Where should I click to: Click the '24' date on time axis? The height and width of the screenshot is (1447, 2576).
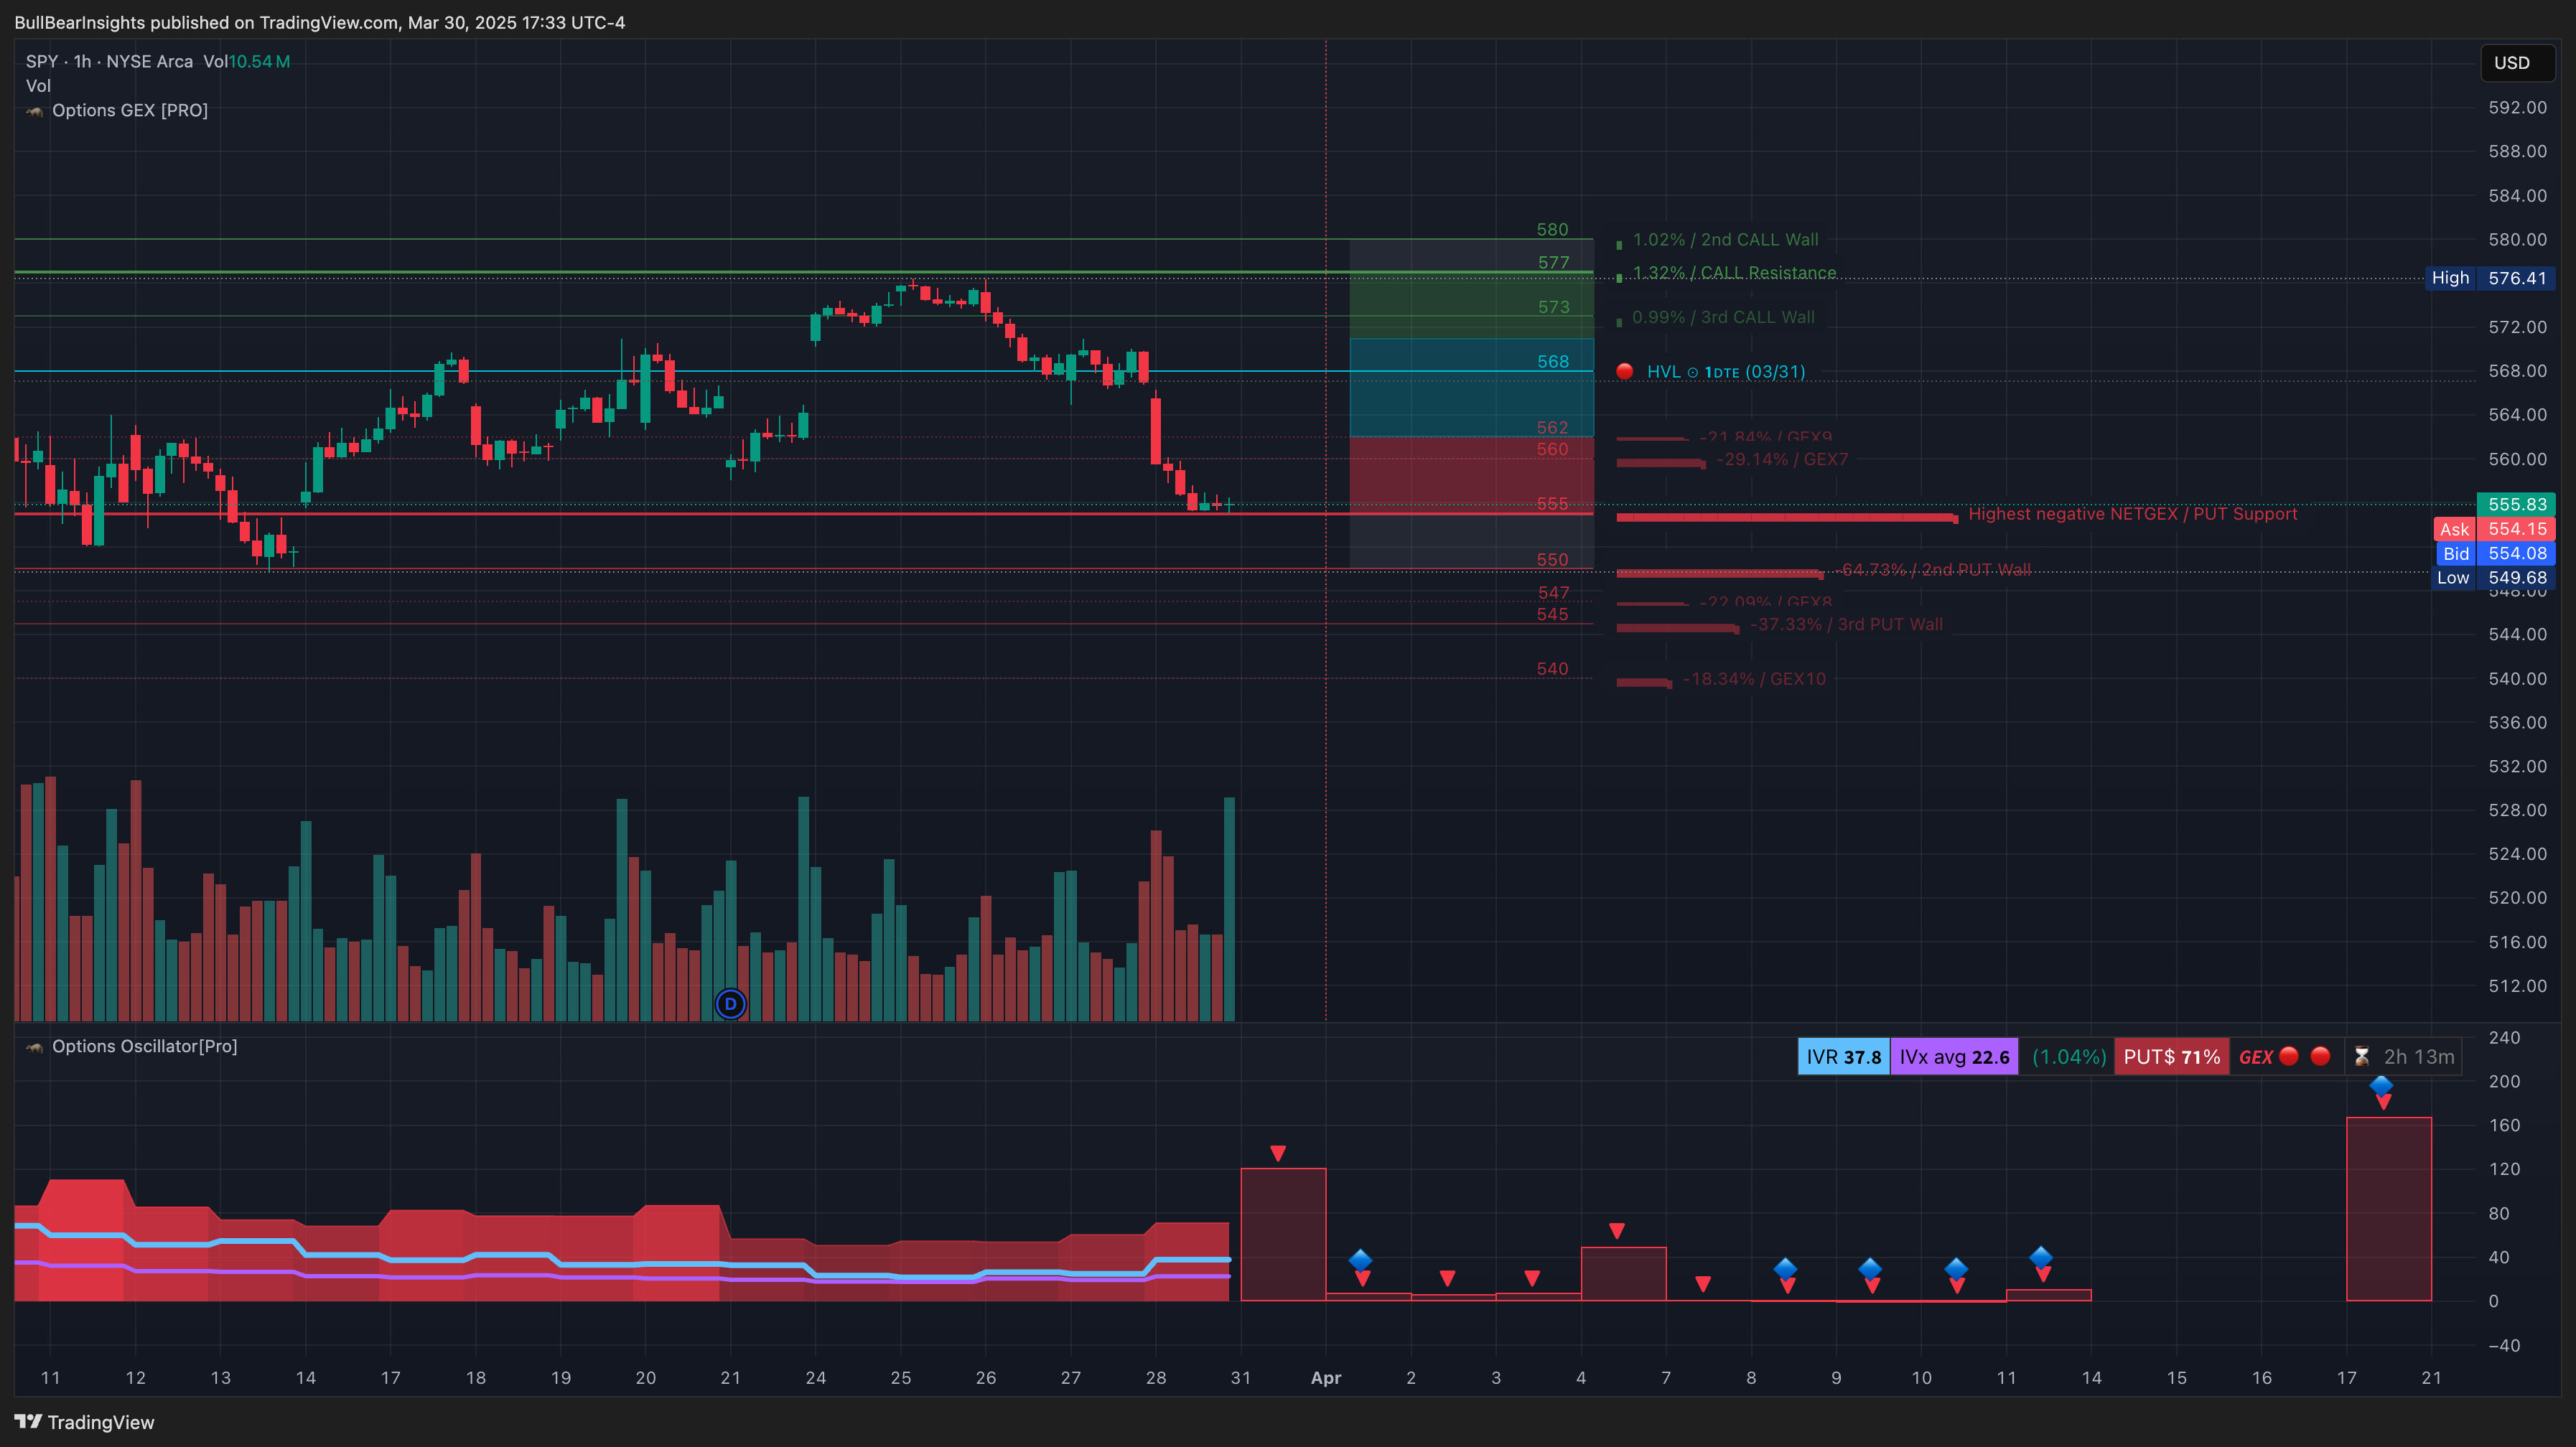[816, 1378]
